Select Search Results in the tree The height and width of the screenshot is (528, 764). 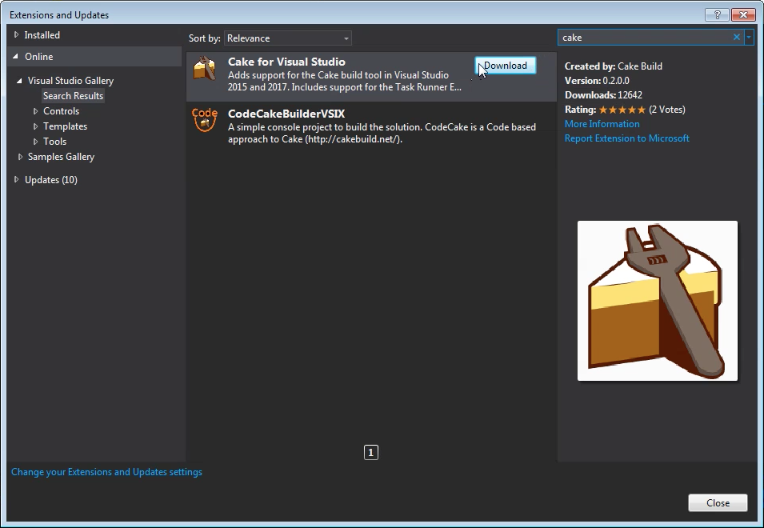coord(73,96)
